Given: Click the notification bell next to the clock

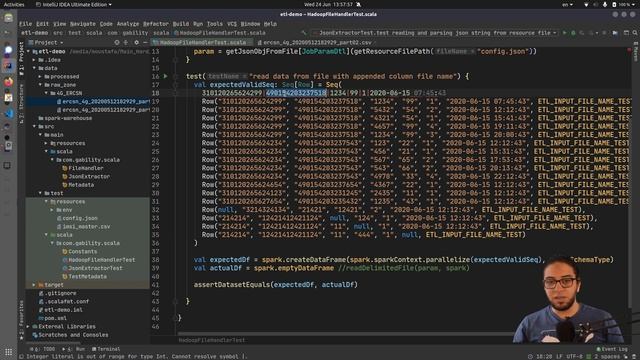Looking at the screenshot, I should (358, 4).
